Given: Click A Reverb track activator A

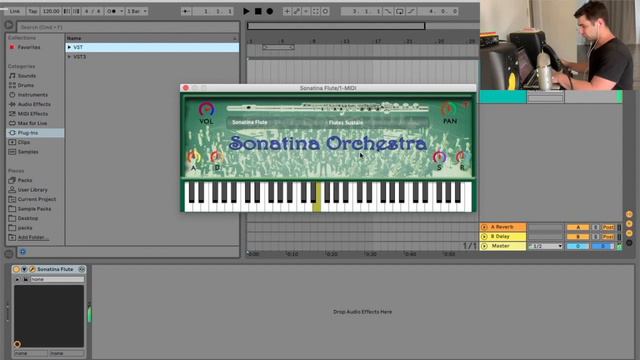Looking at the screenshot, I should pyautogui.click(x=578, y=227).
